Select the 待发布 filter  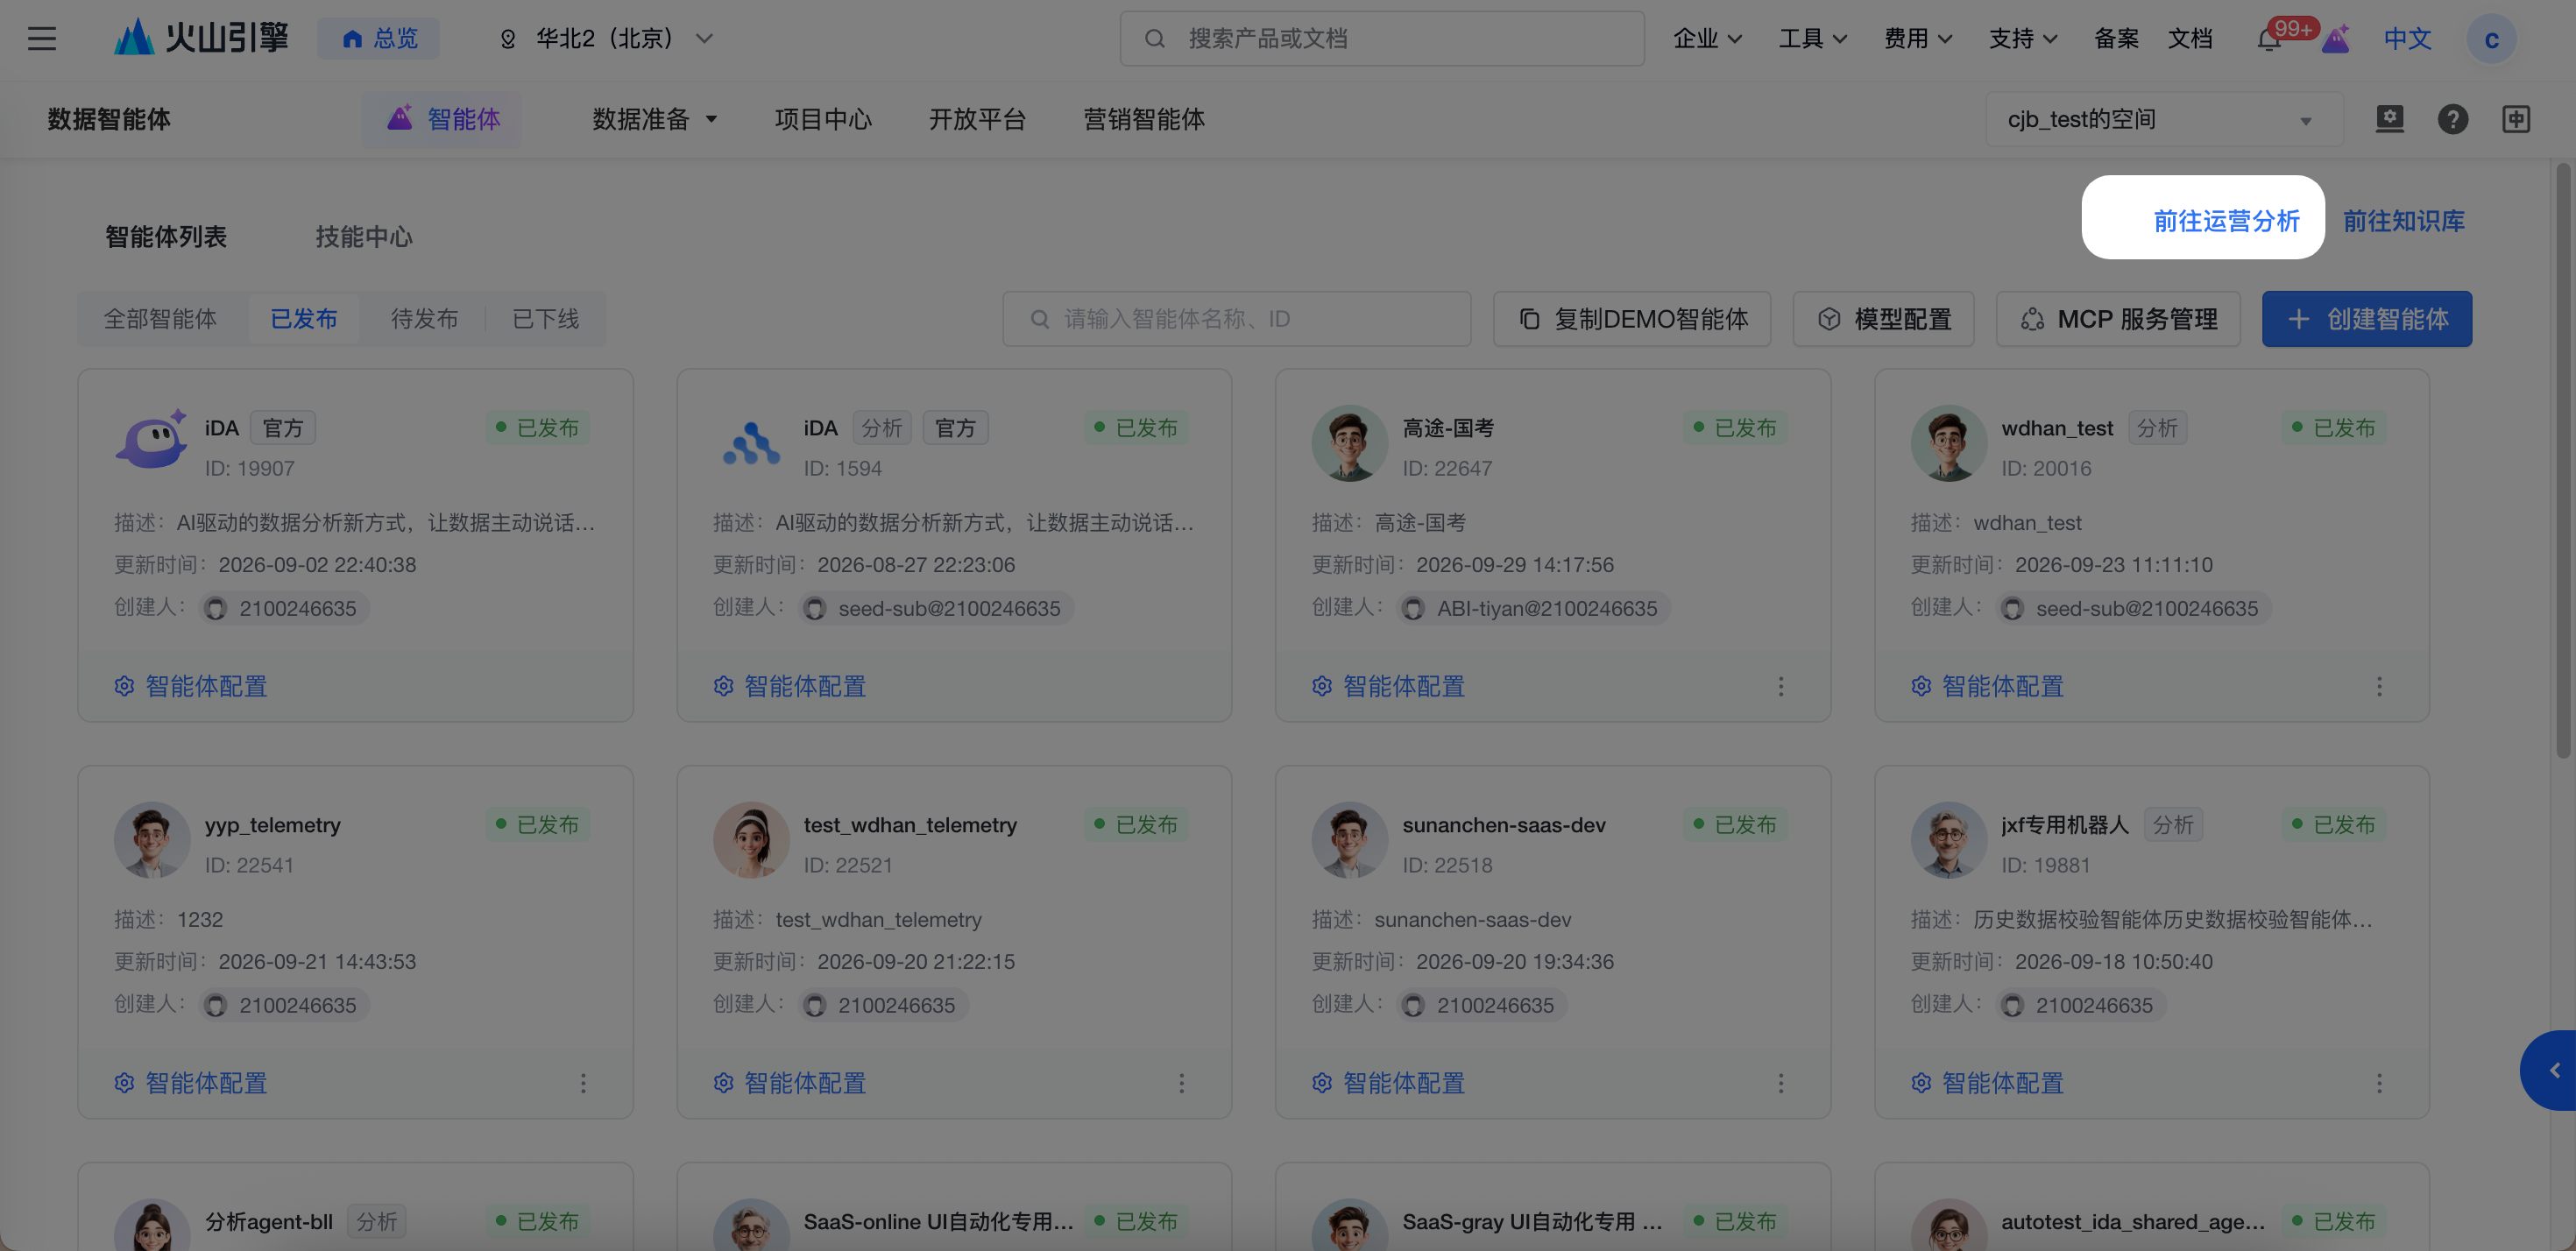(424, 319)
